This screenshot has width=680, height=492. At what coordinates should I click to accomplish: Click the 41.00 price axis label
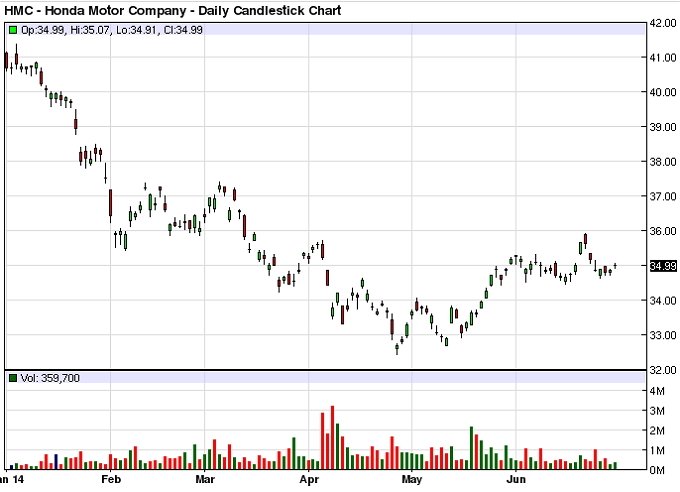pyautogui.click(x=663, y=58)
